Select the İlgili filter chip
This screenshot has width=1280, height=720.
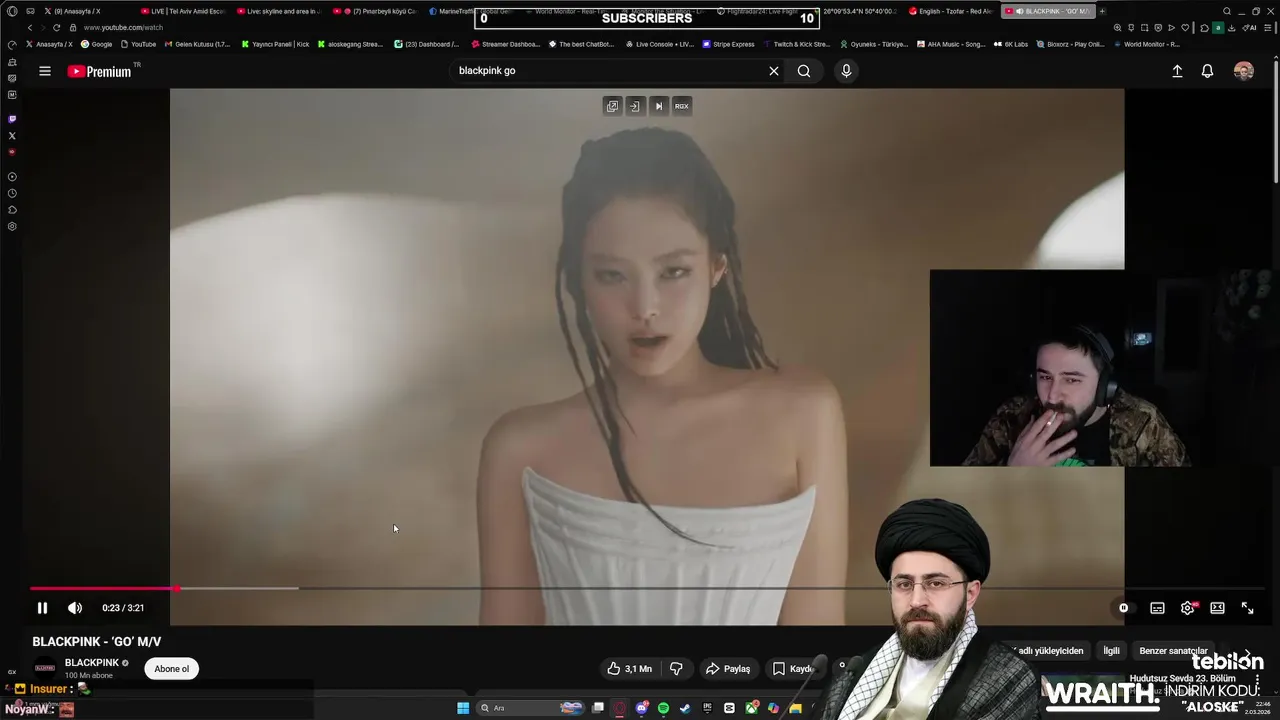pyautogui.click(x=1111, y=651)
